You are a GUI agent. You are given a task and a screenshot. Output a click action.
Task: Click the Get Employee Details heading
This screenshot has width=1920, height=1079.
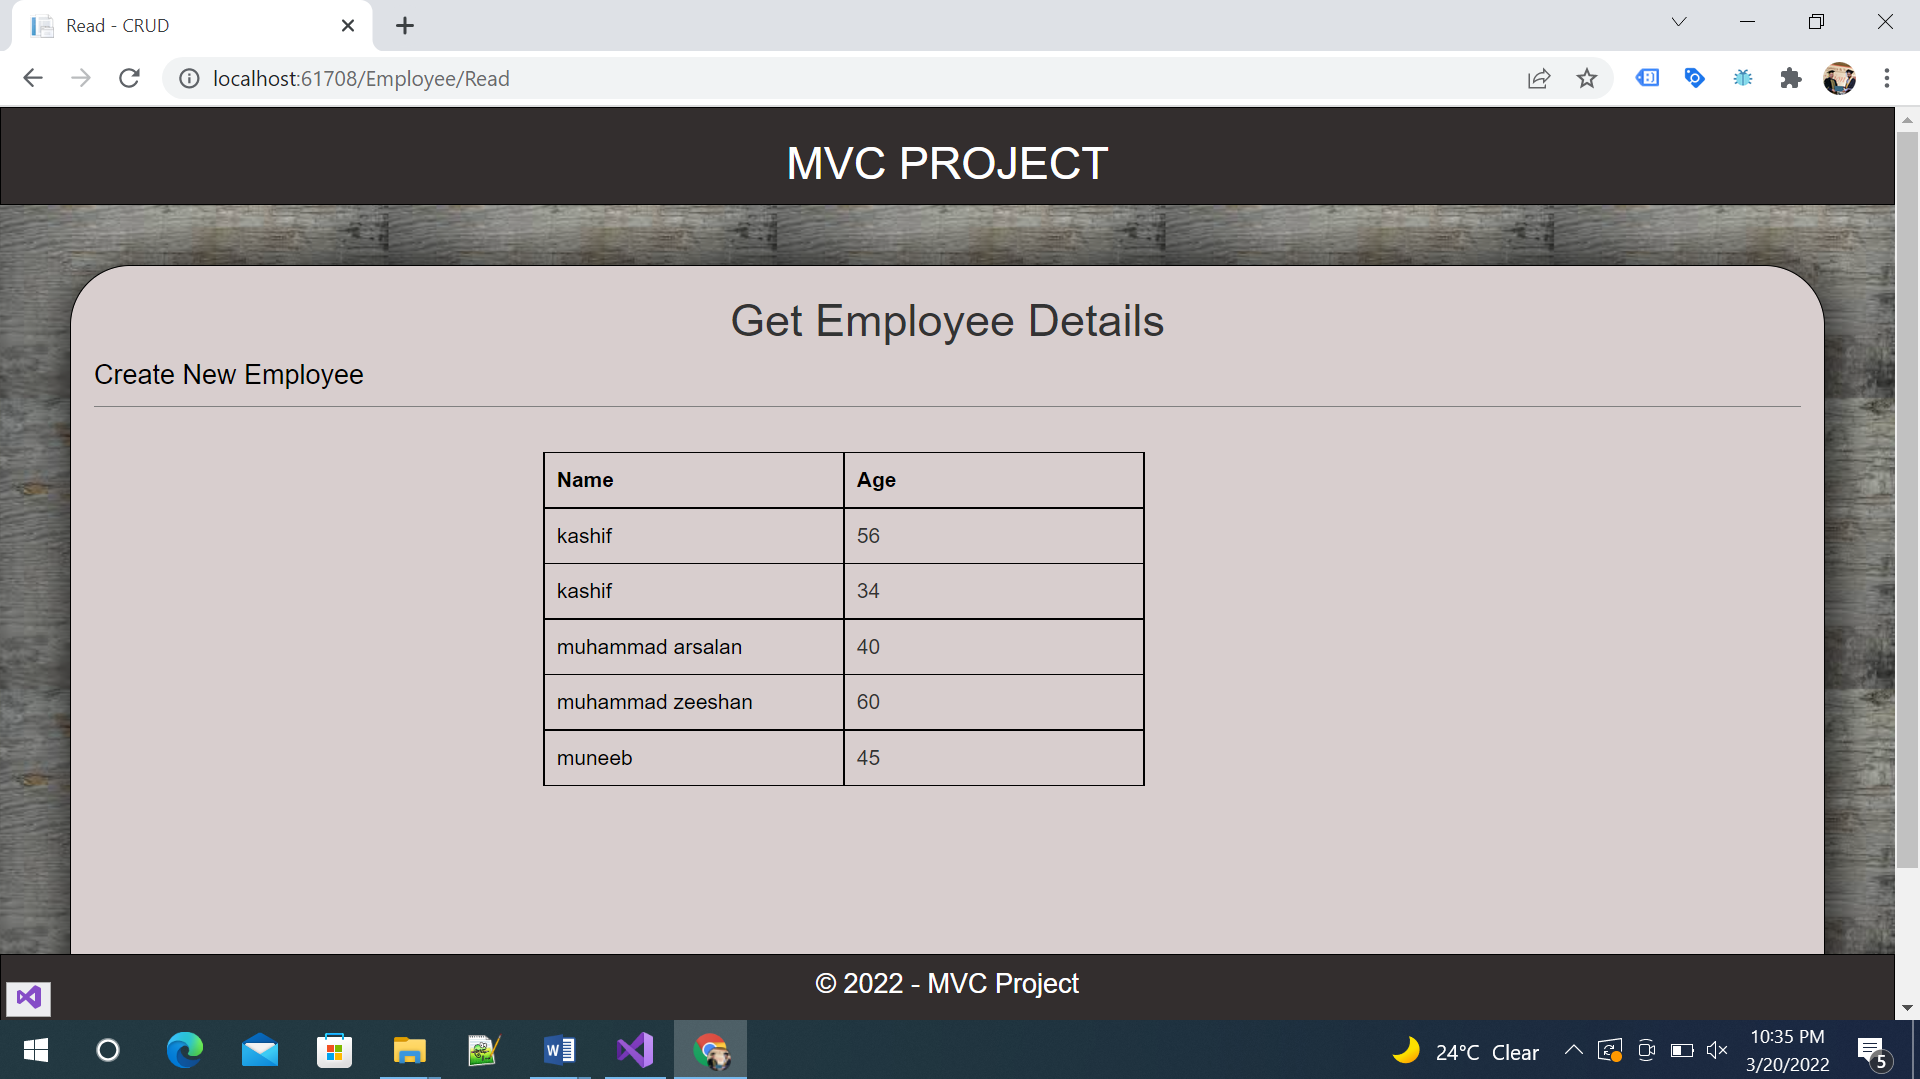tap(947, 321)
